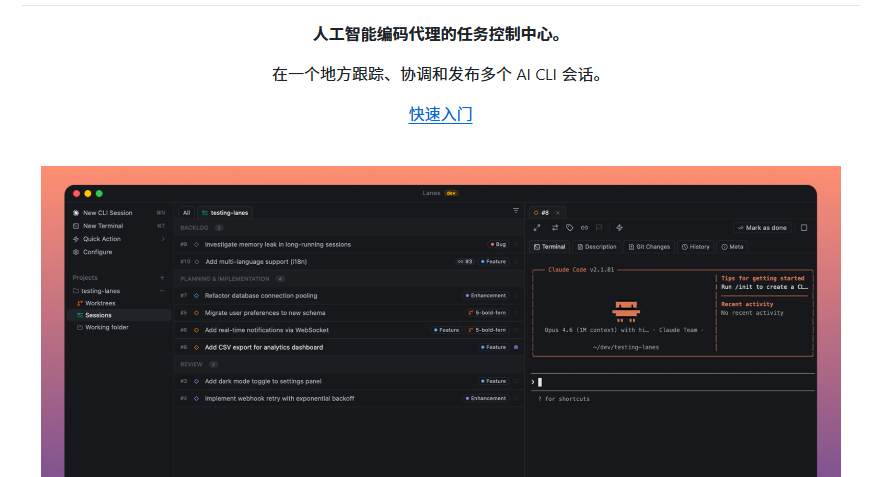The image size is (887, 477).
Task: Switch to the Meta tab
Action: [x=733, y=247]
